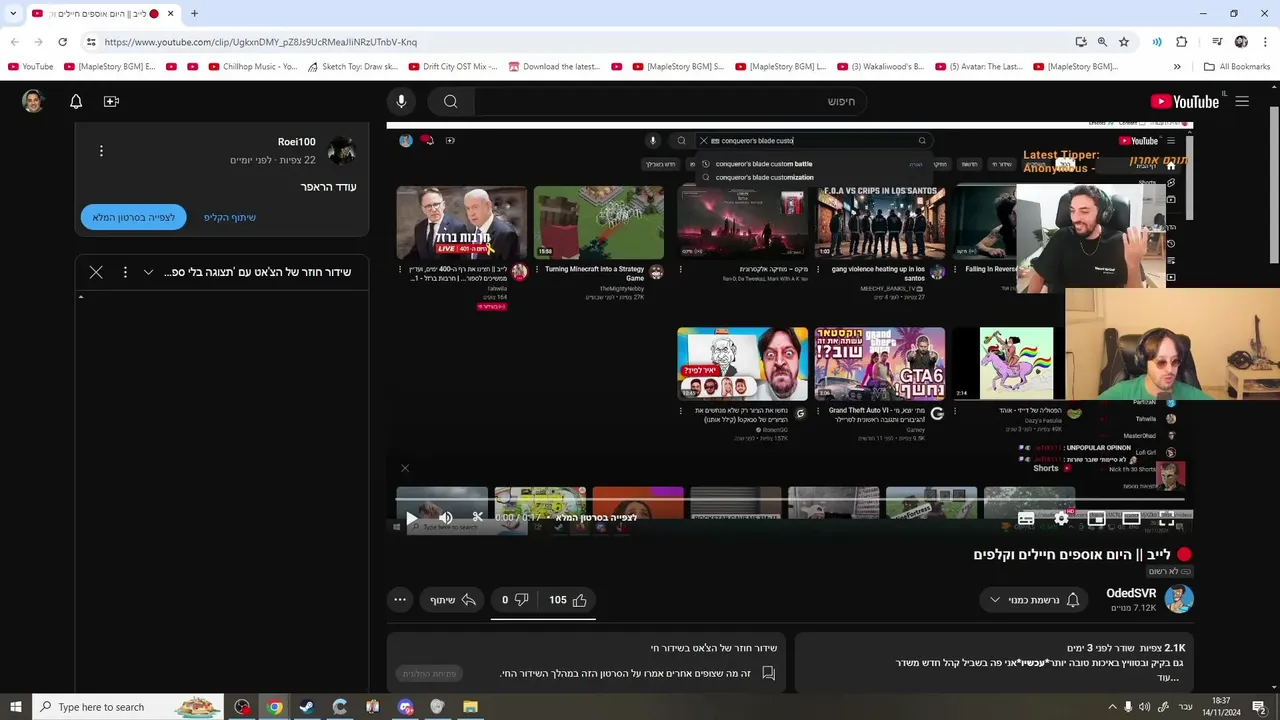Open the YouTube guide hamburger menu
This screenshot has height=720, width=1280.
[1242, 101]
